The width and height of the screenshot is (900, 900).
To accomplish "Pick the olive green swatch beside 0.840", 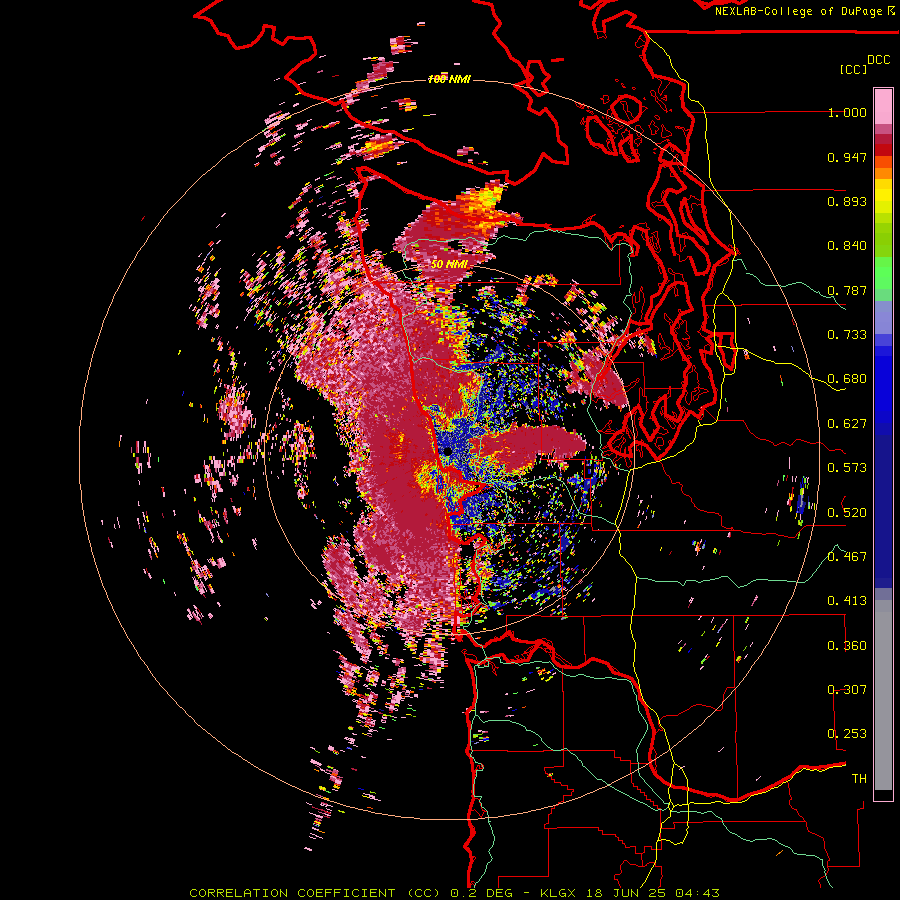I will (883, 240).
